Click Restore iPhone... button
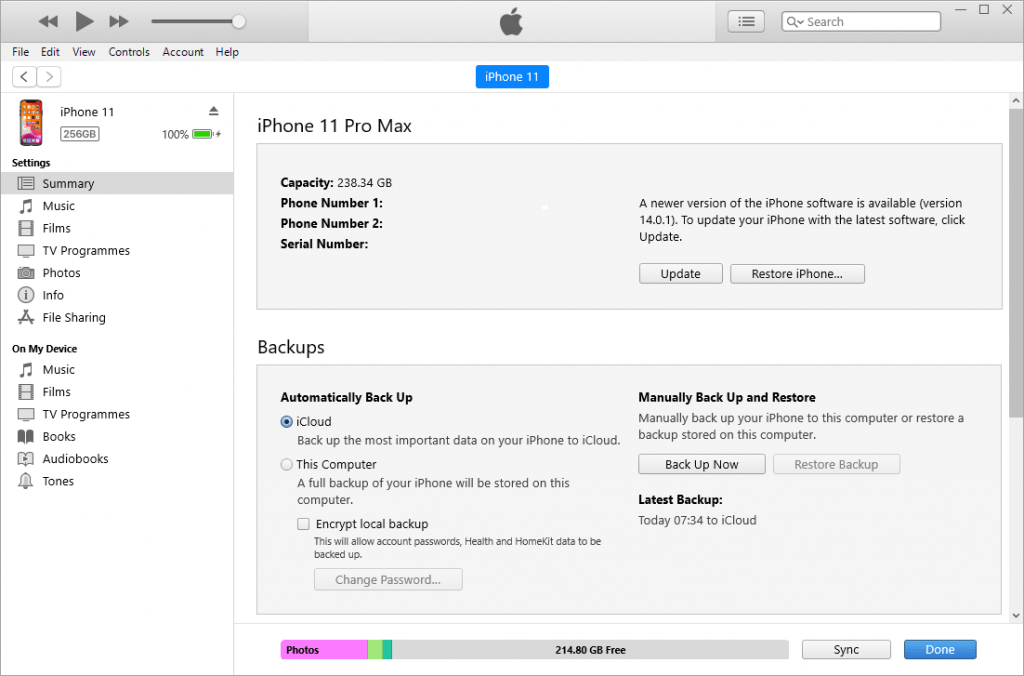 pos(797,274)
